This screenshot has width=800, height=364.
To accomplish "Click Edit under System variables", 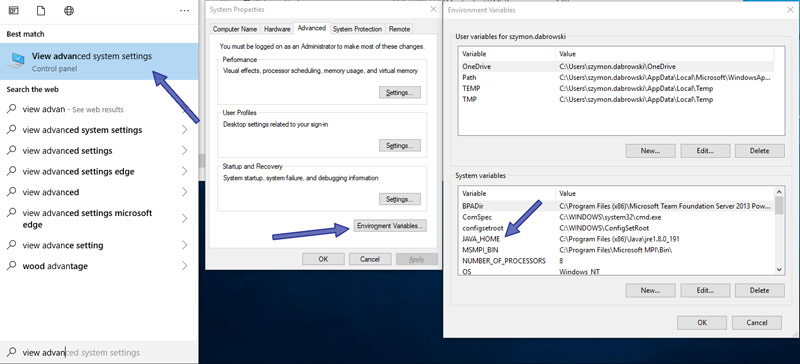I will click(705, 290).
